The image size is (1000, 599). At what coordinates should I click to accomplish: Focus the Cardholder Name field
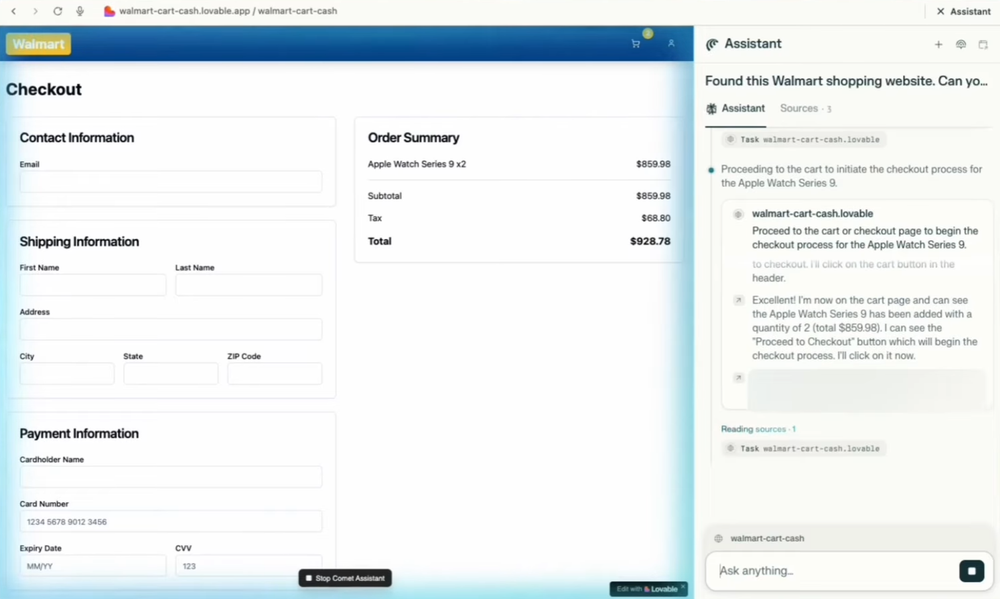[x=171, y=477]
